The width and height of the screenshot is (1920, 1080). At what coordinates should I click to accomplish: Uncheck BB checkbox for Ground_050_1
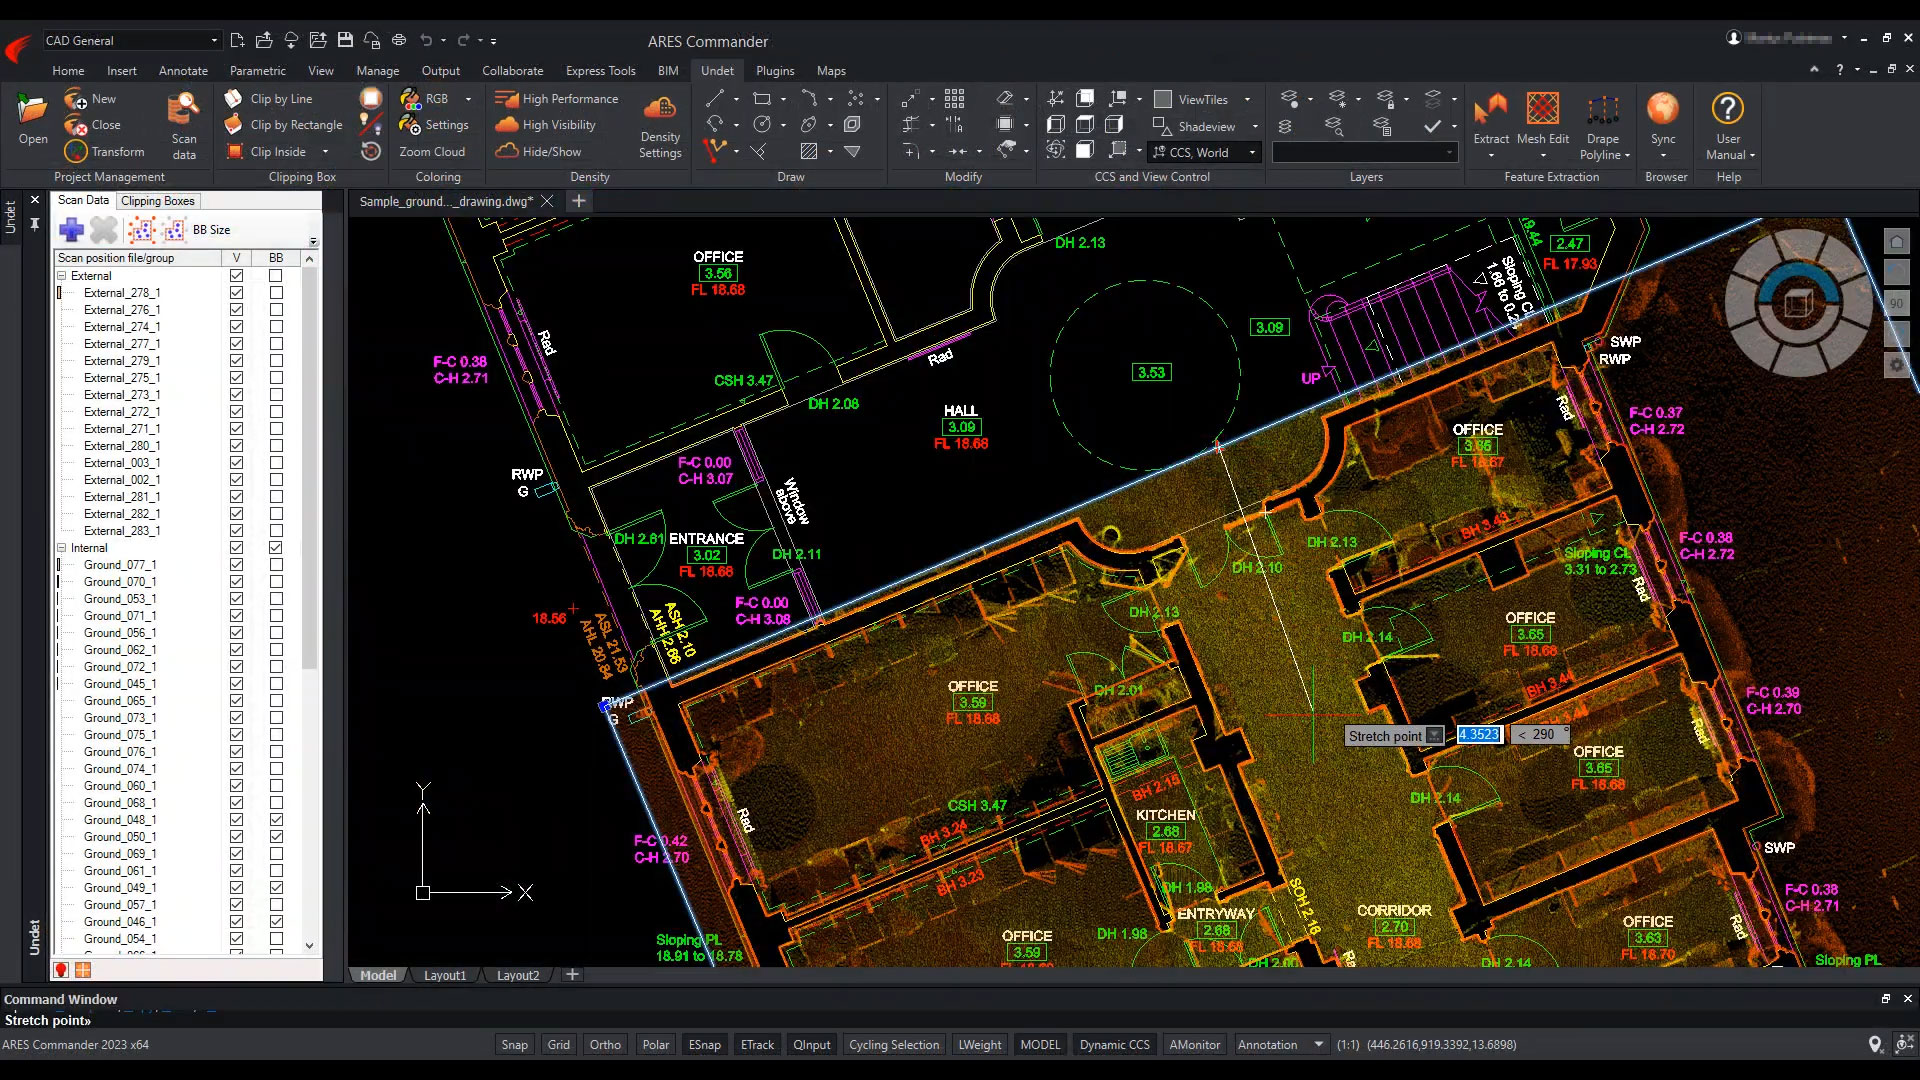point(276,837)
